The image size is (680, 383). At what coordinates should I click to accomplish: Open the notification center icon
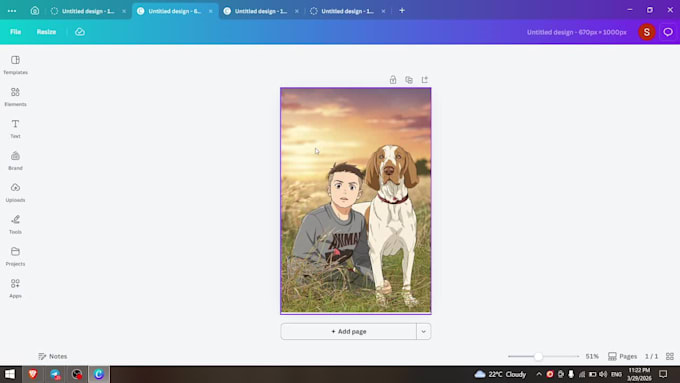click(x=663, y=374)
